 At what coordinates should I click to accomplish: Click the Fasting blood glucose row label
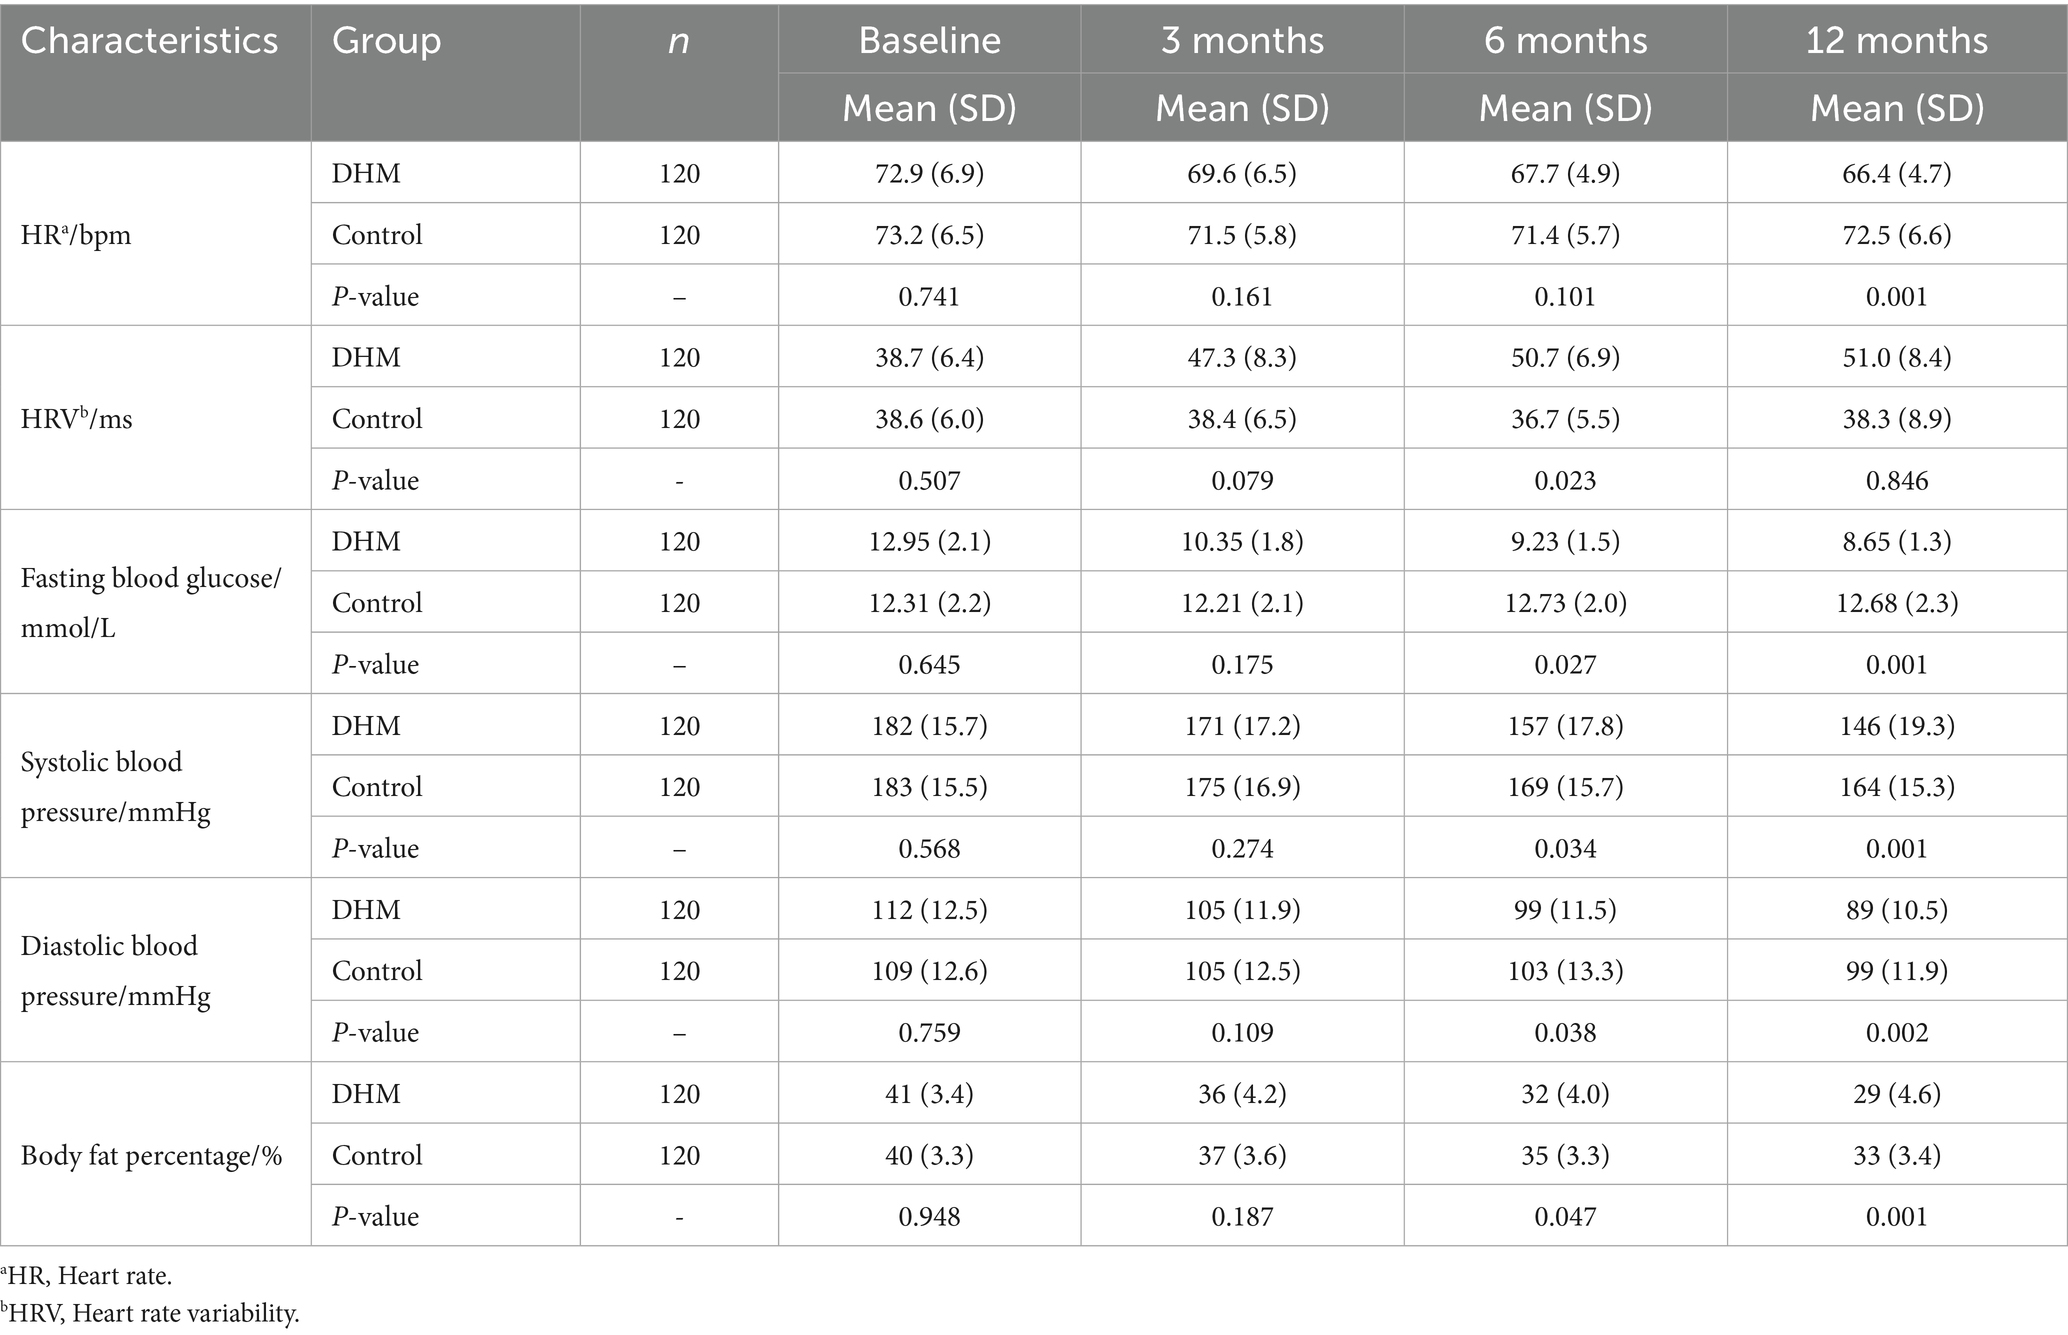[151, 603]
